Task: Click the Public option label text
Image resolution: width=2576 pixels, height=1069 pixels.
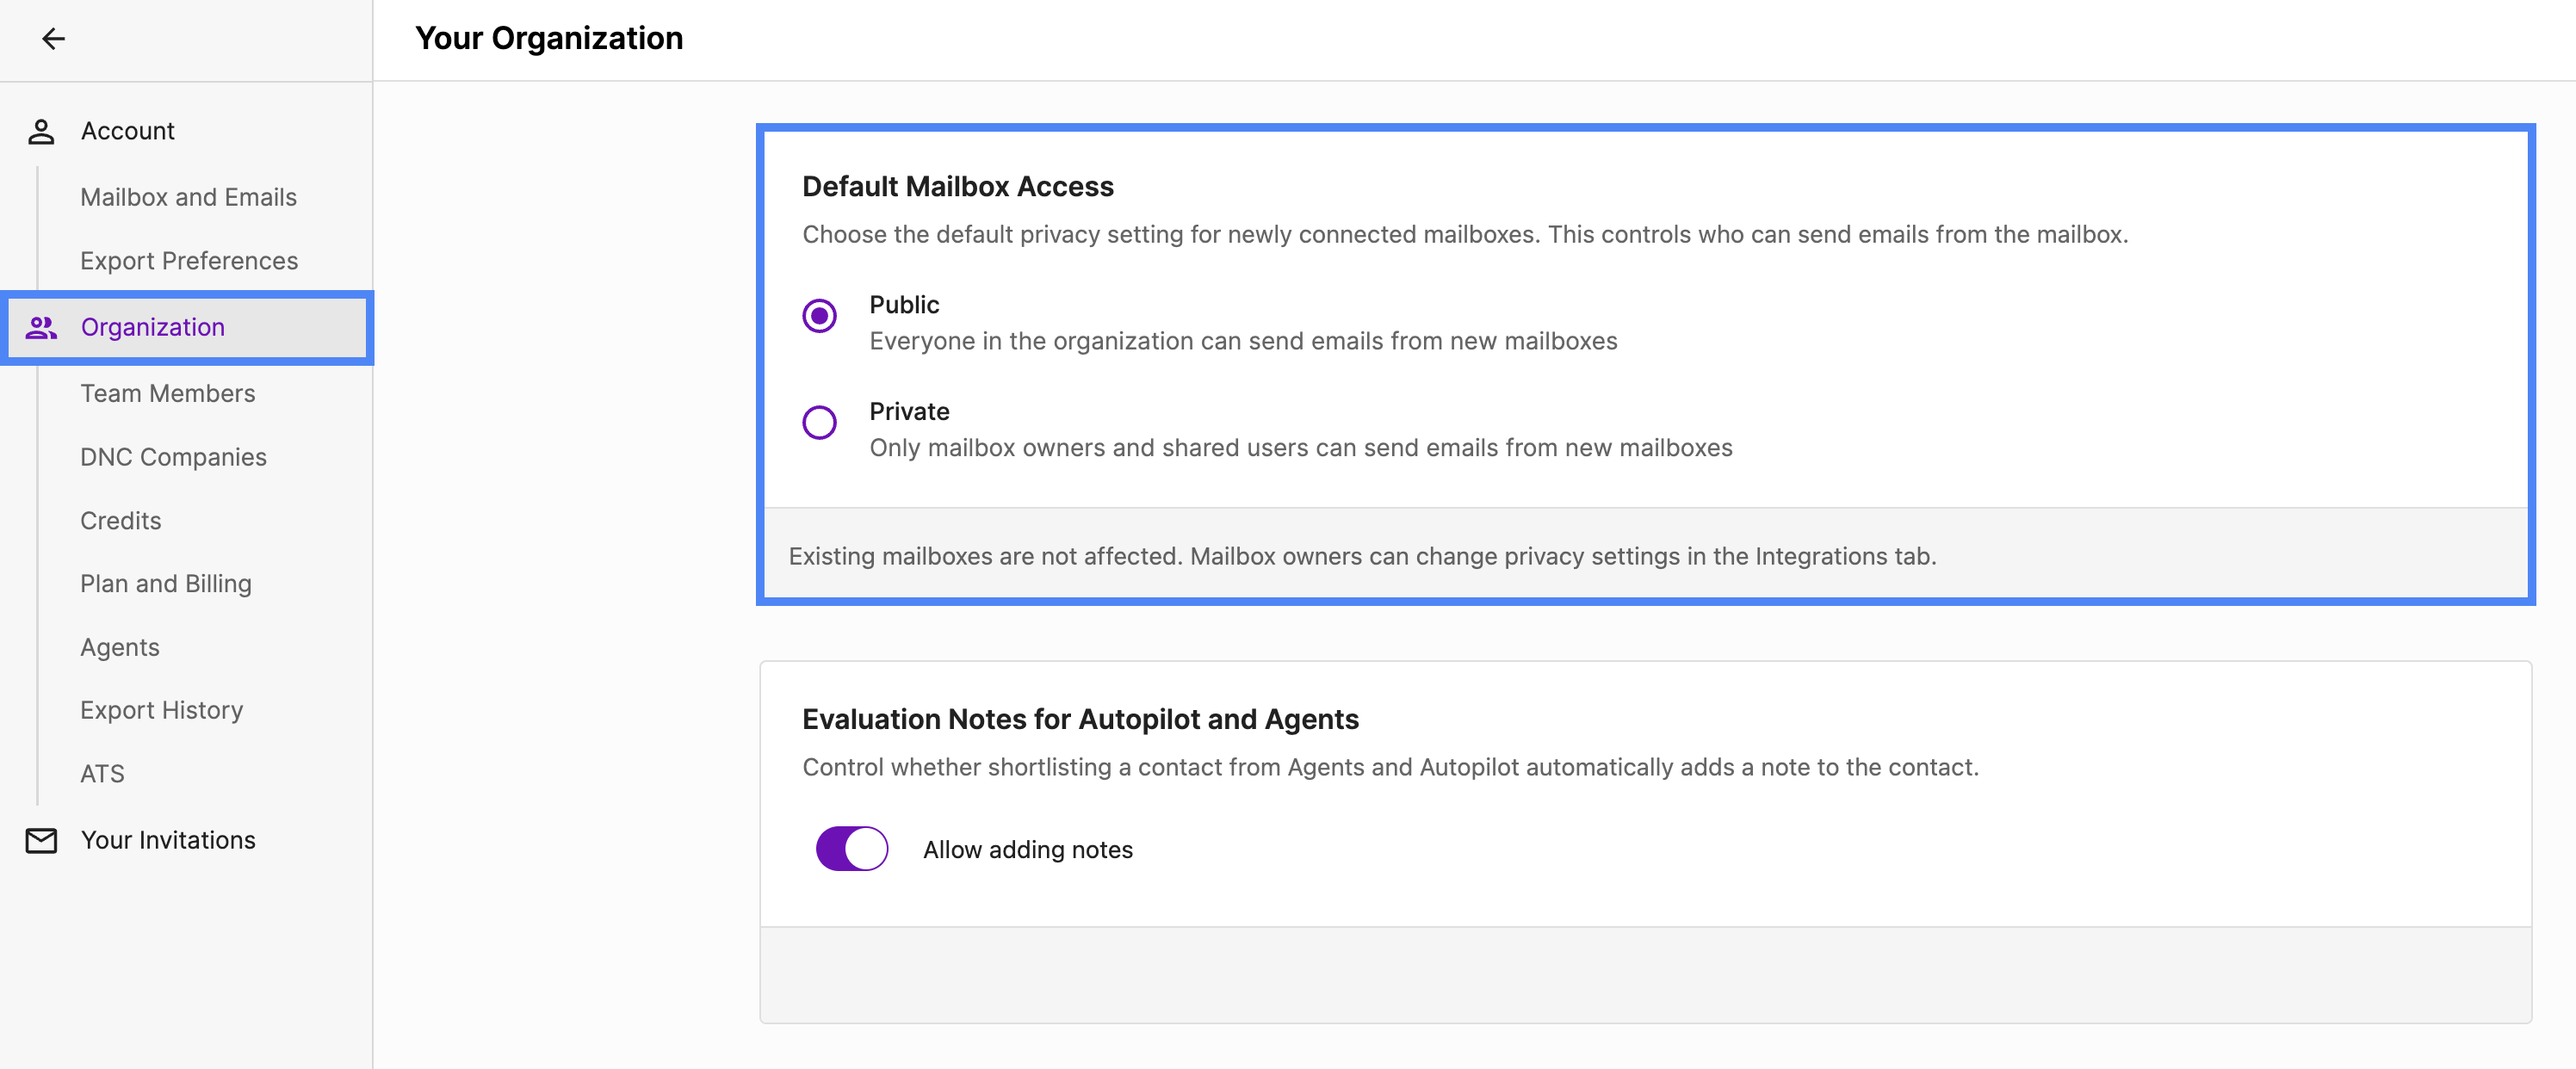Action: pos(904,305)
